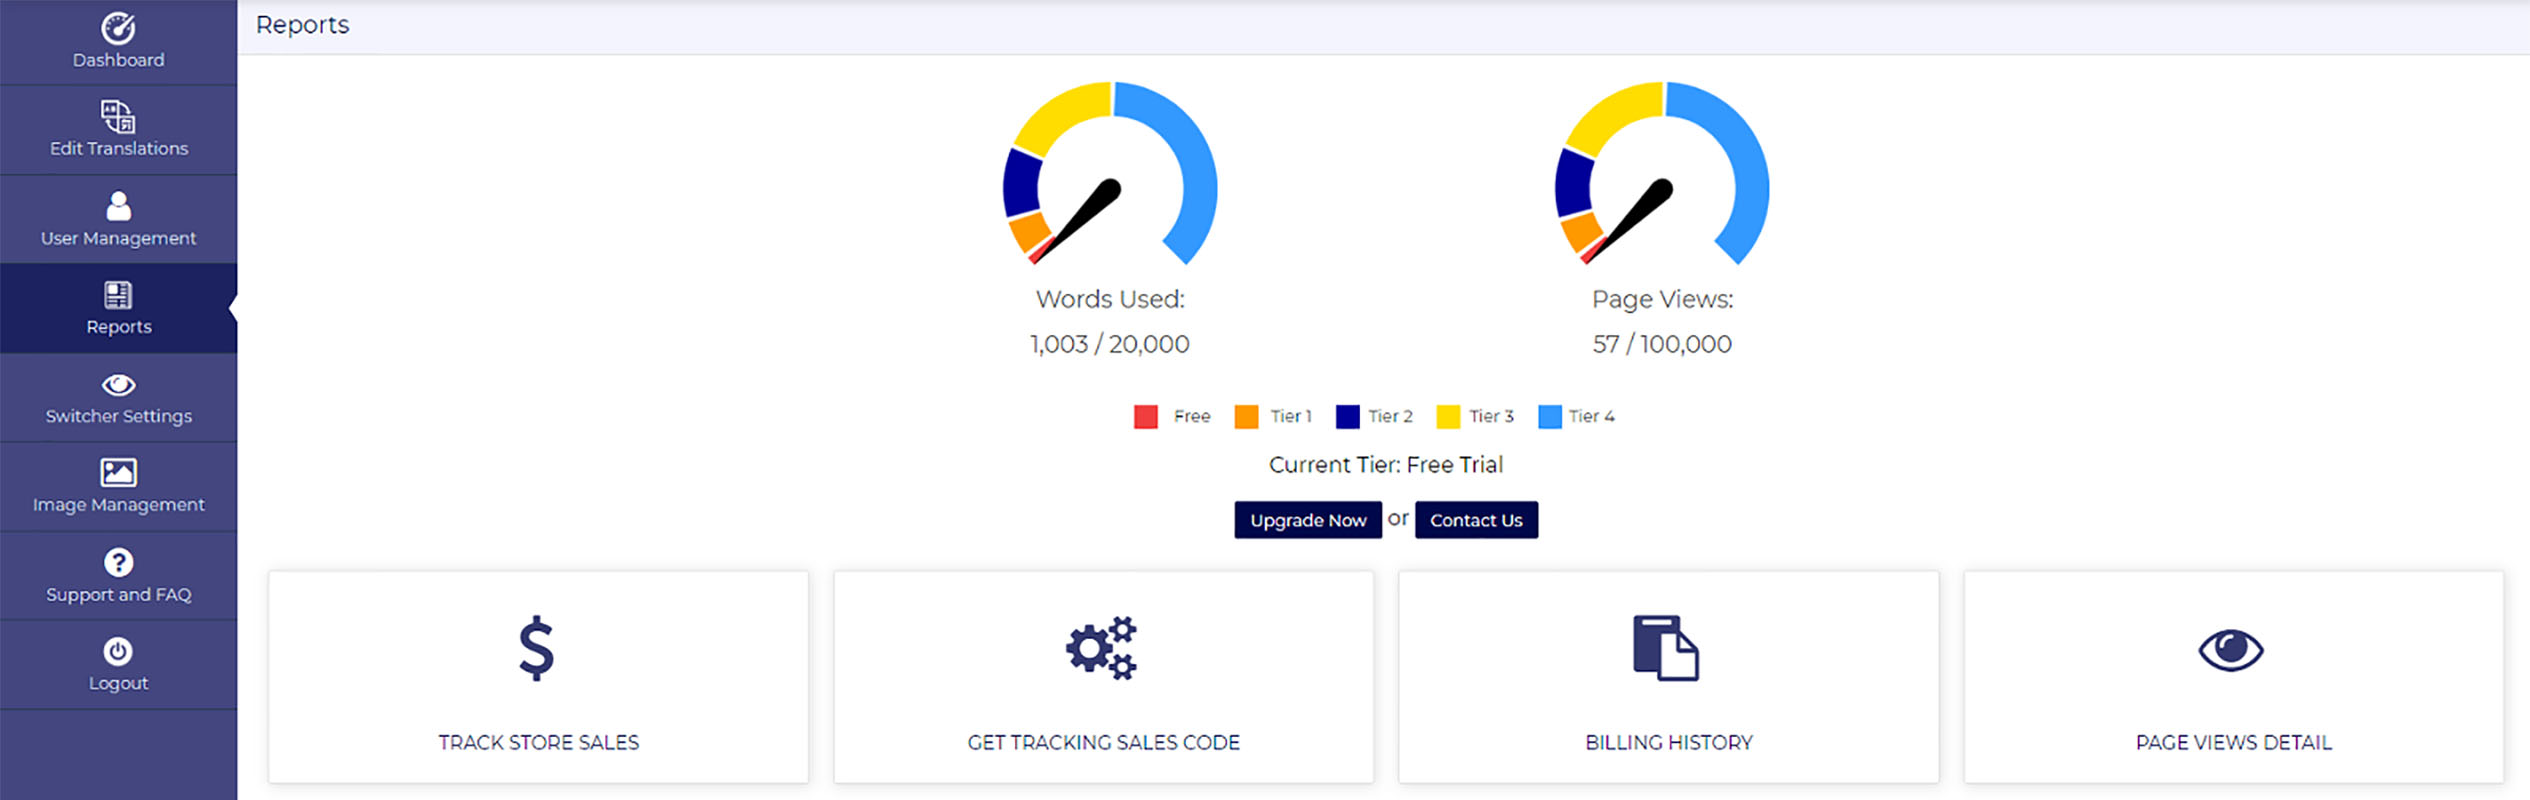
Task: Toggle the red Free legend swatch
Action: pyautogui.click(x=1146, y=417)
